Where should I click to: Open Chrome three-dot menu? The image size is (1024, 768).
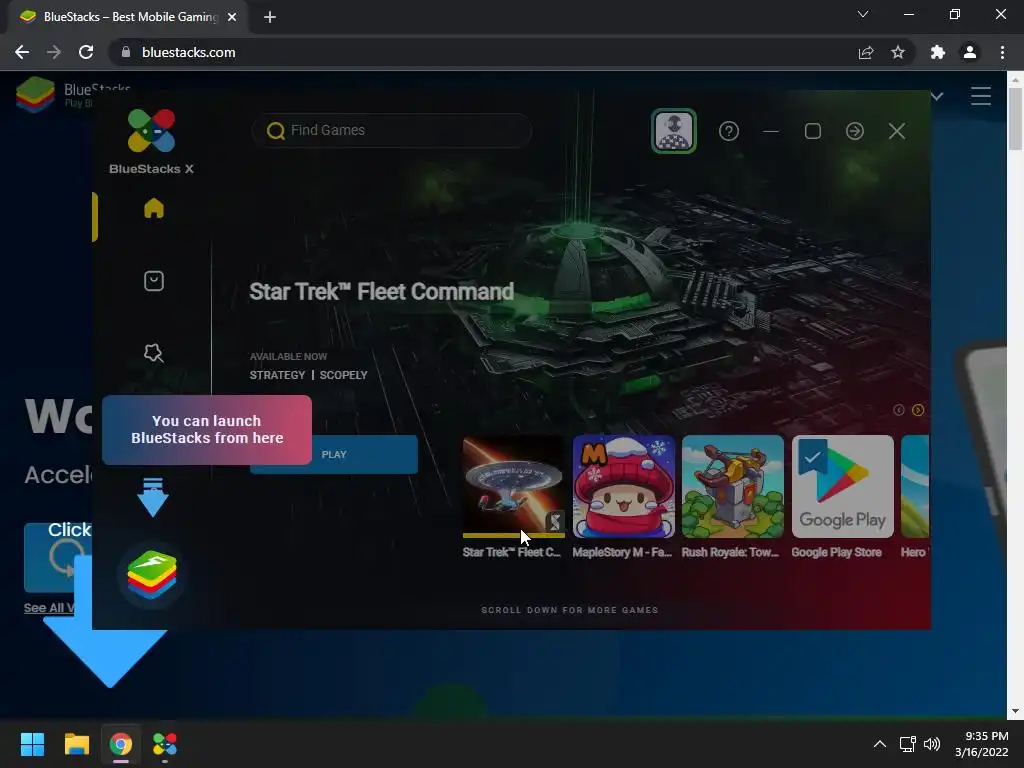[1002, 52]
